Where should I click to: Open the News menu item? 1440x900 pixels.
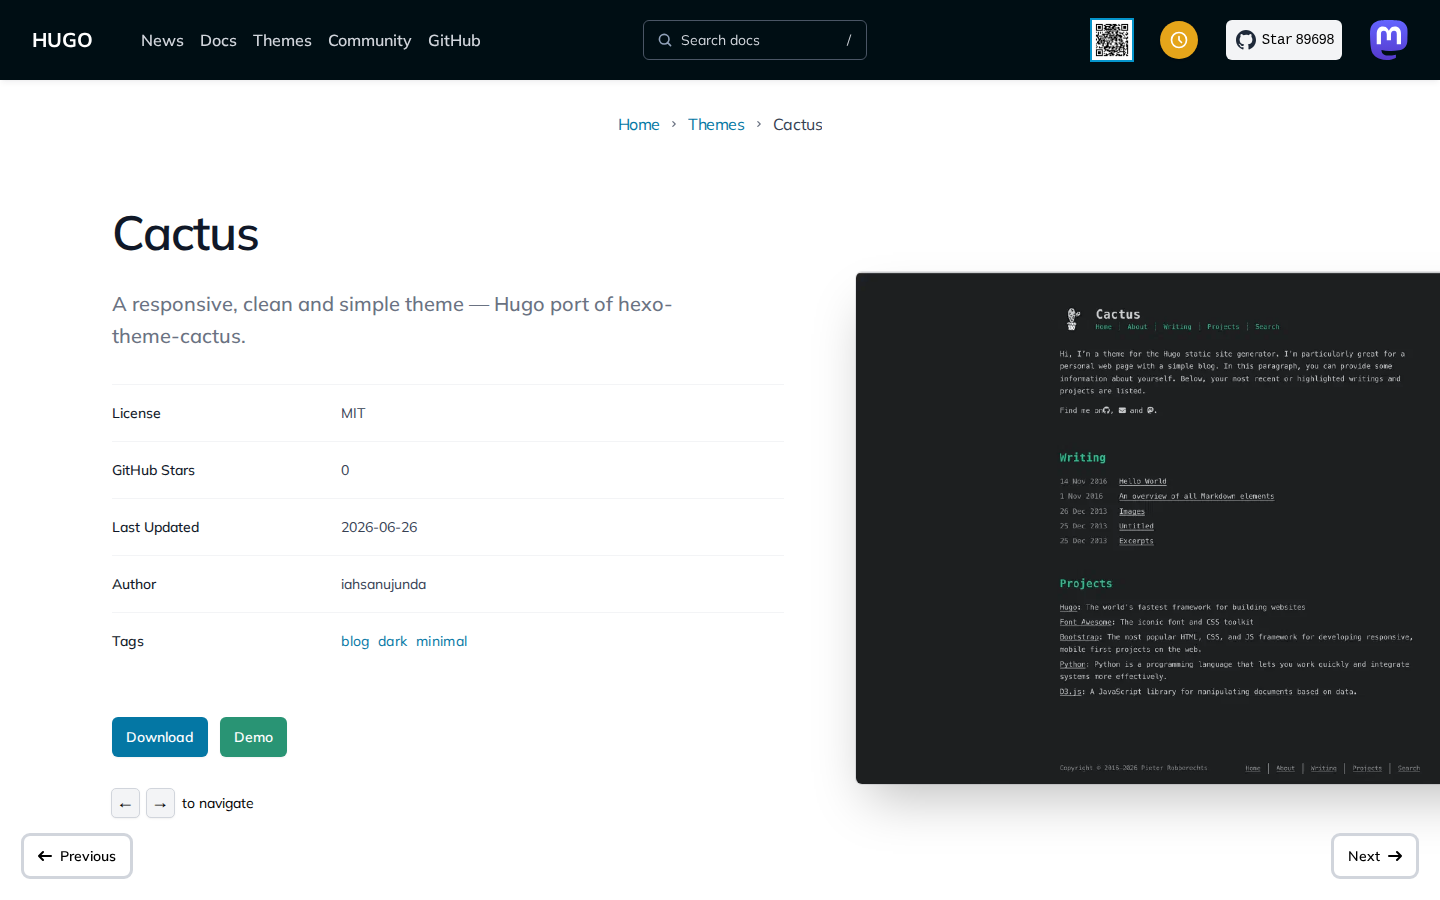tap(162, 40)
